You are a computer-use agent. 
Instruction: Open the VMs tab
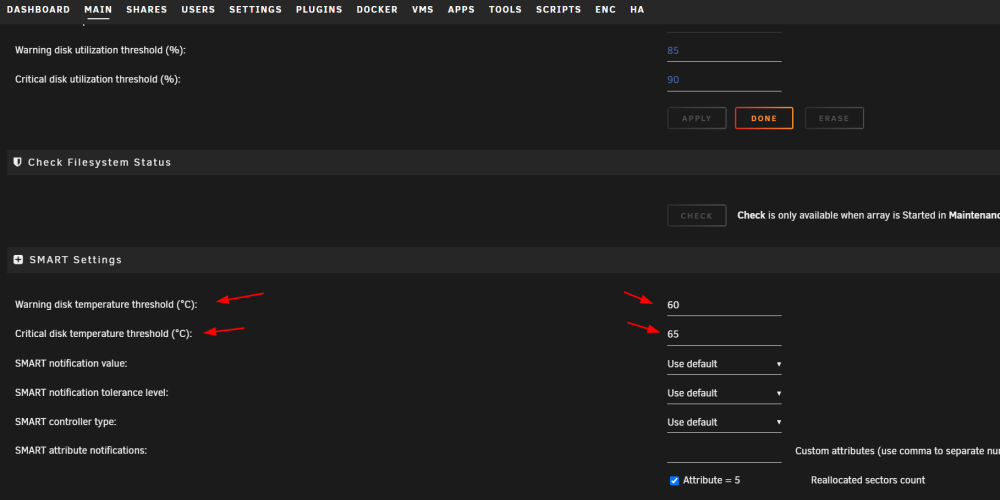click(423, 10)
